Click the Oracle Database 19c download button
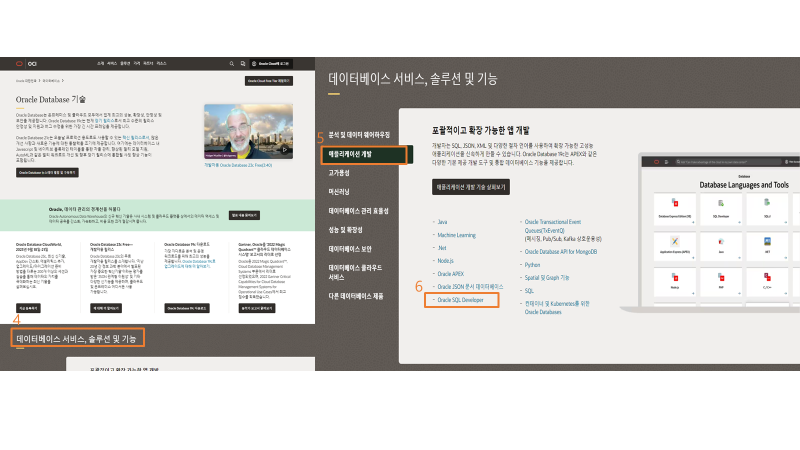This screenshot has width=800, height=450. click(x=187, y=308)
